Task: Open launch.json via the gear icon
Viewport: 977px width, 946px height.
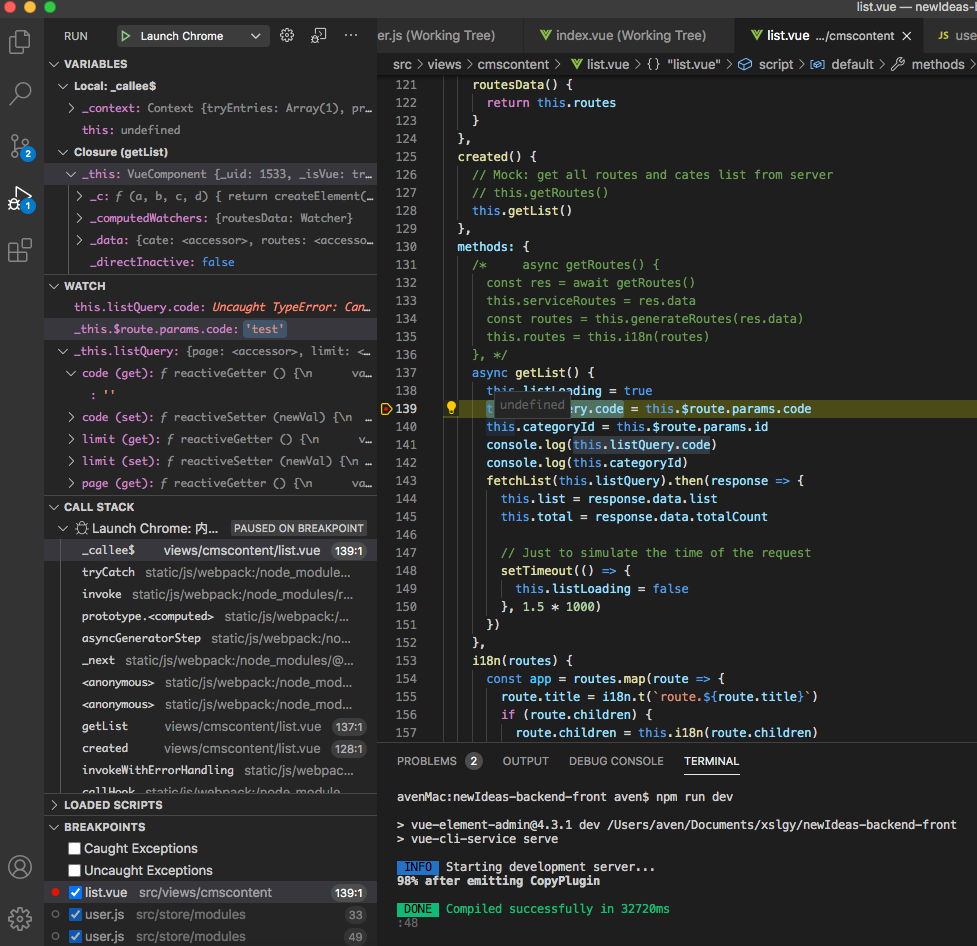Action: [x=287, y=36]
